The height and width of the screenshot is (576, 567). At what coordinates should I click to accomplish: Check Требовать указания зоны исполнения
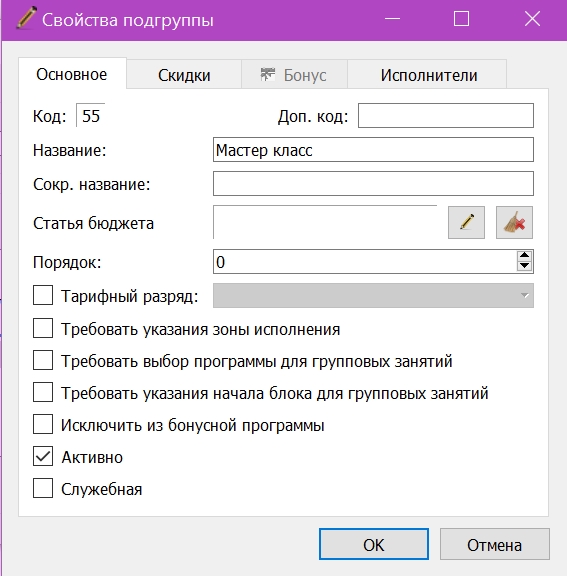pos(43,328)
